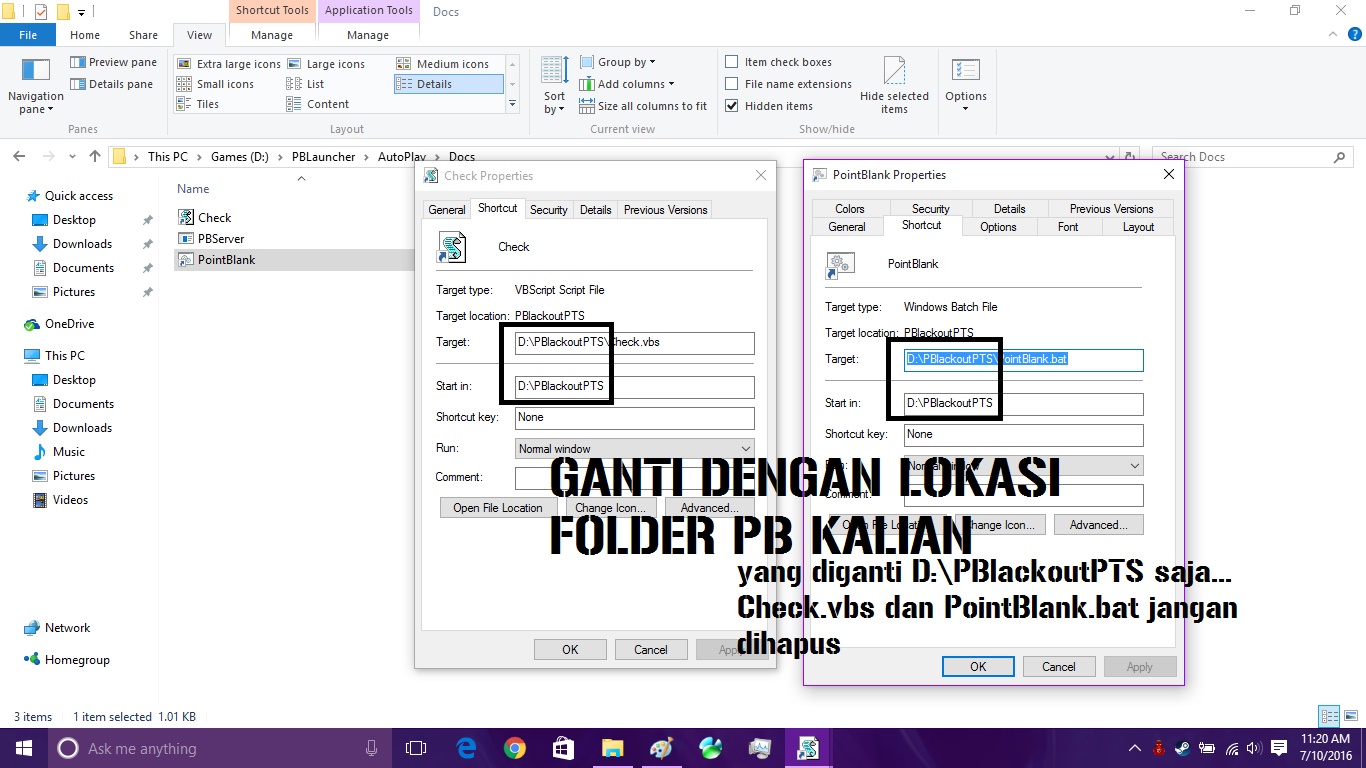Select the Details layout
The height and width of the screenshot is (768, 1366).
pos(448,84)
